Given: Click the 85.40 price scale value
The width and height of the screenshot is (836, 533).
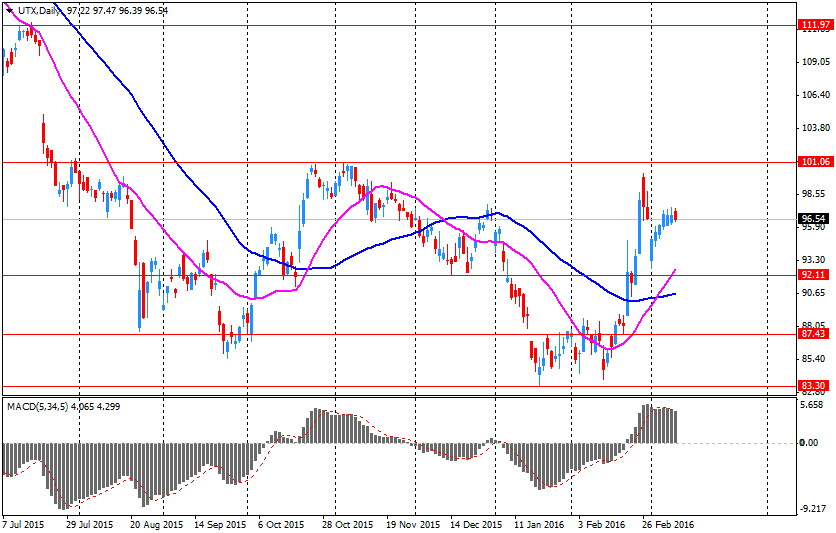Looking at the screenshot, I should 814,359.
